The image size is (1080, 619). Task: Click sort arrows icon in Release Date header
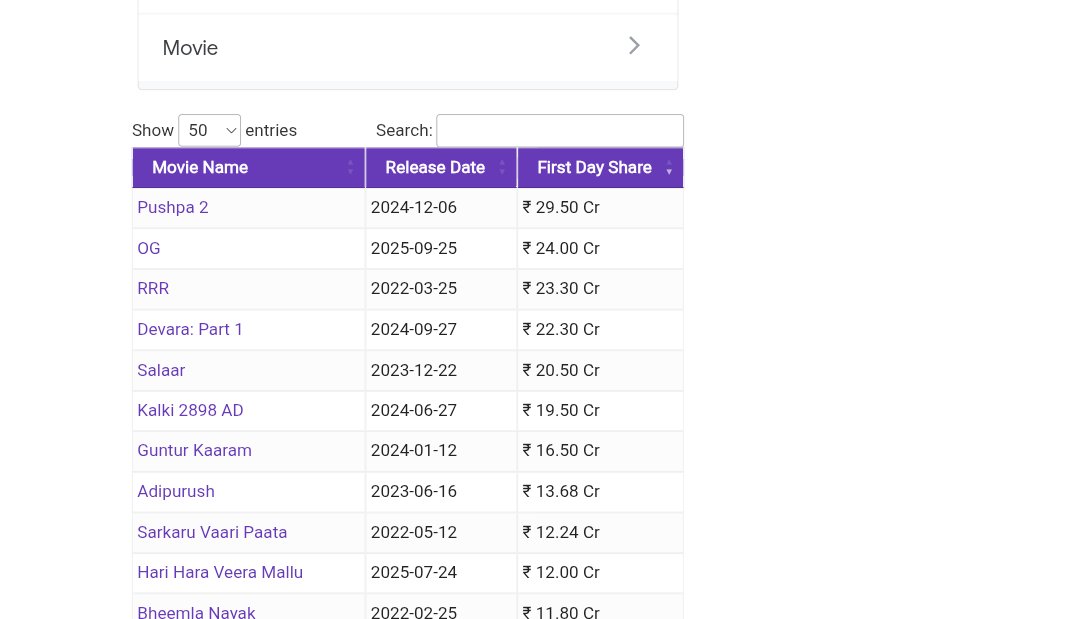(502, 167)
